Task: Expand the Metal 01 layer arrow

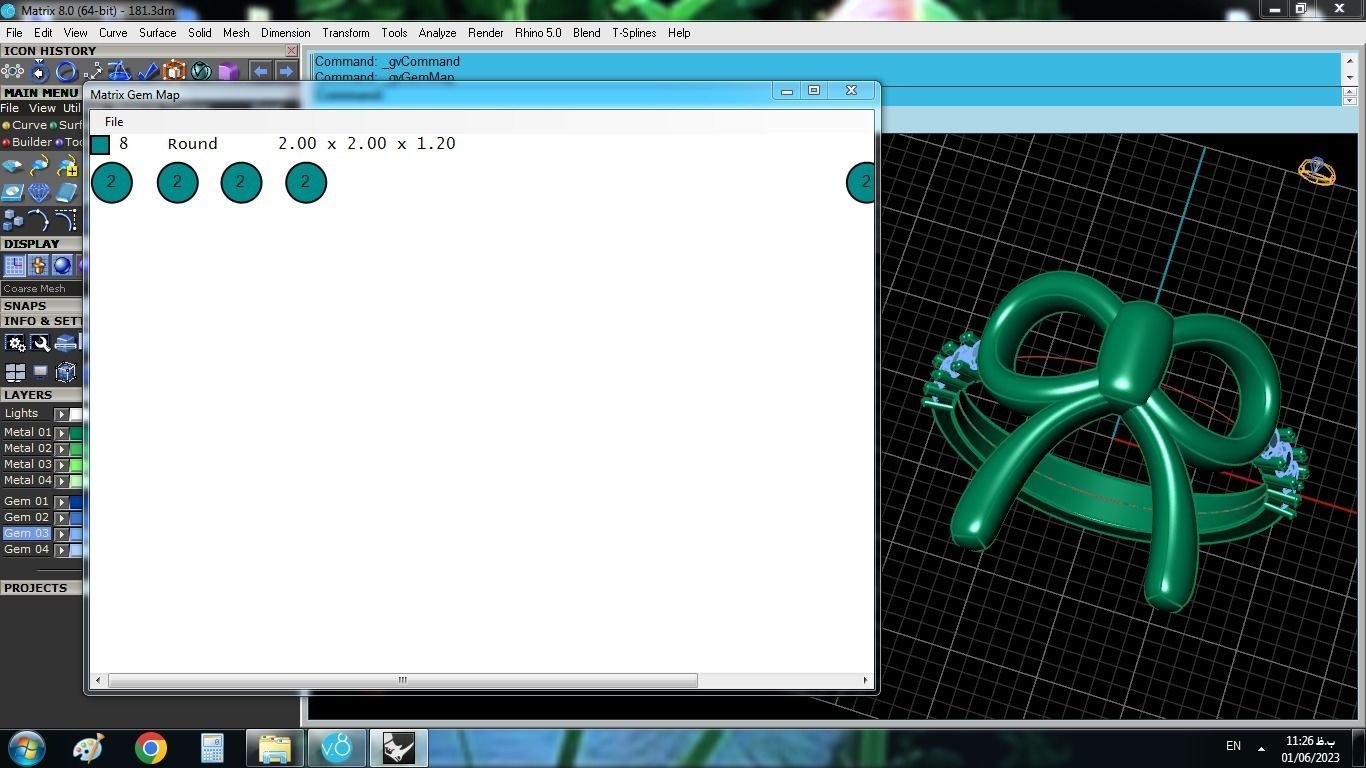Action: pos(61,433)
